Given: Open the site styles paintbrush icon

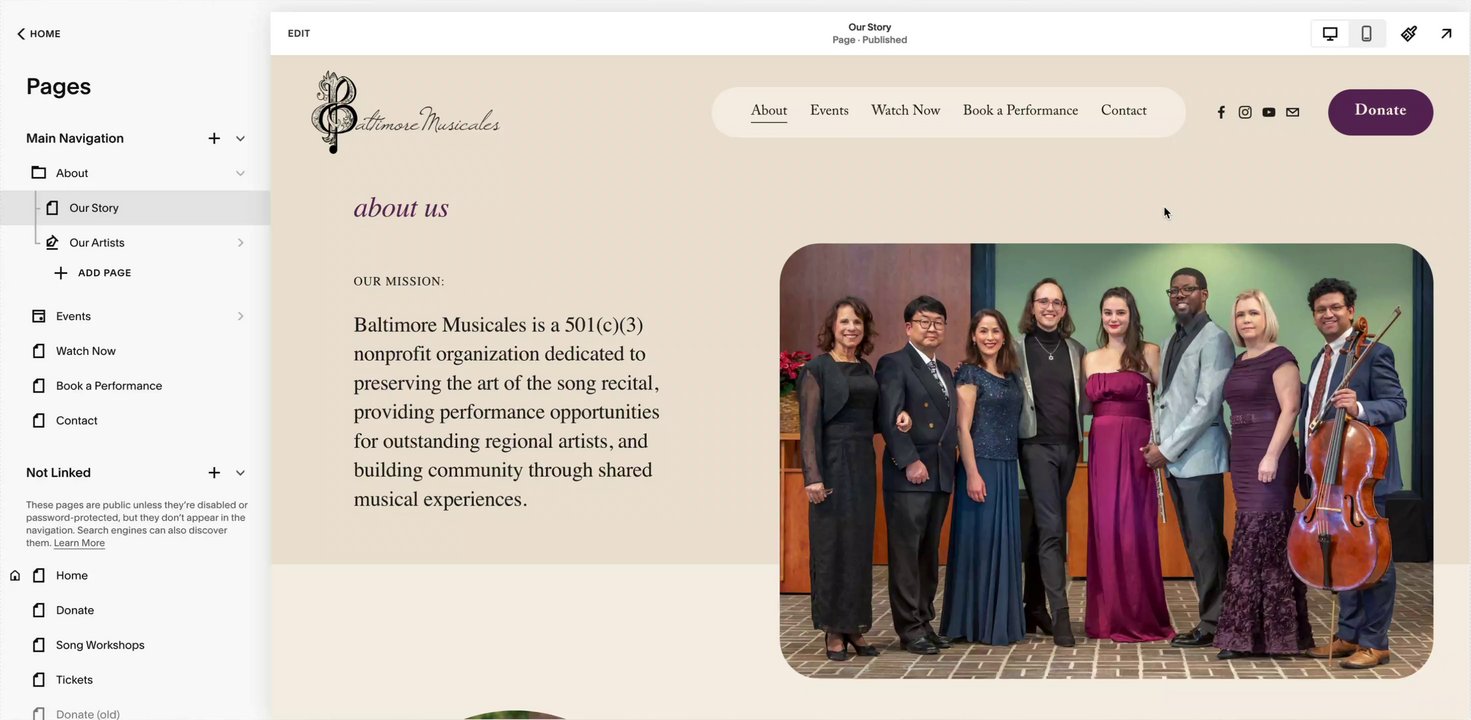Looking at the screenshot, I should point(1409,34).
